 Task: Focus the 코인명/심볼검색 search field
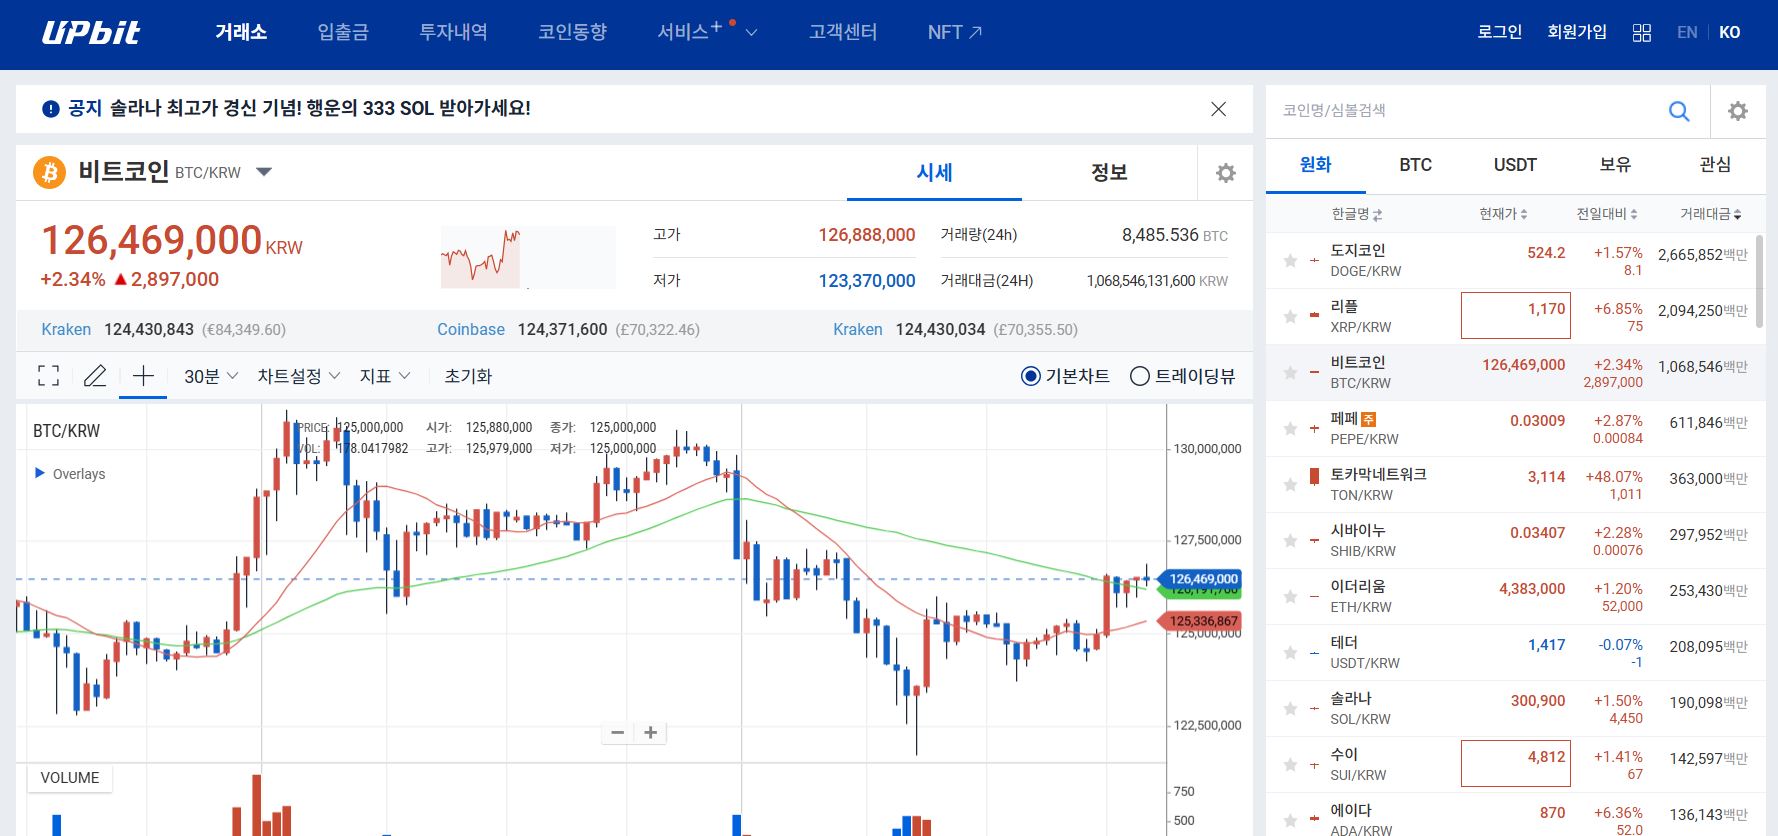click(x=1458, y=111)
